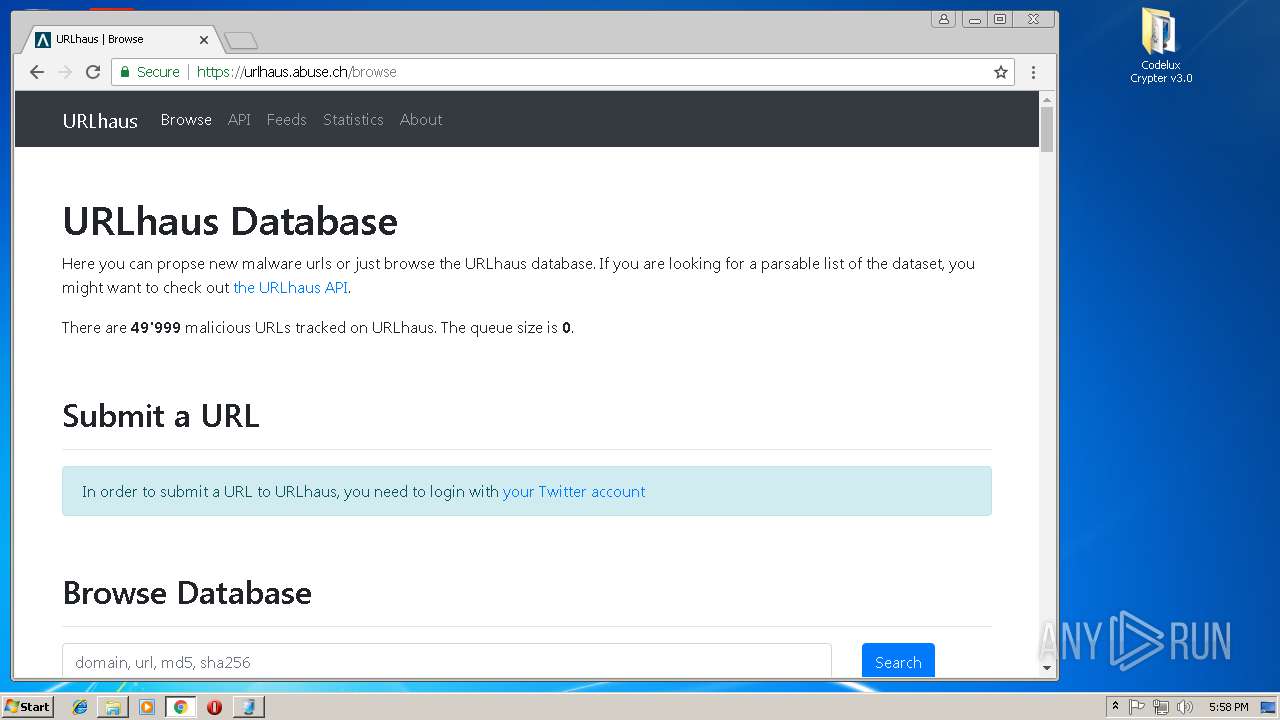Click the 'Submit a URL' heading
The image size is (1280, 720).
tap(161, 416)
